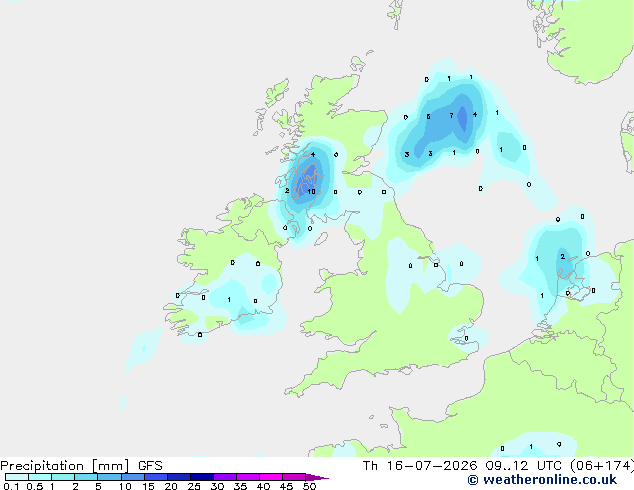The width and height of the screenshot is (634, 490).
Task: Click the 'Precipitation [mm] GFS' title text
Action: click(81, 466)
